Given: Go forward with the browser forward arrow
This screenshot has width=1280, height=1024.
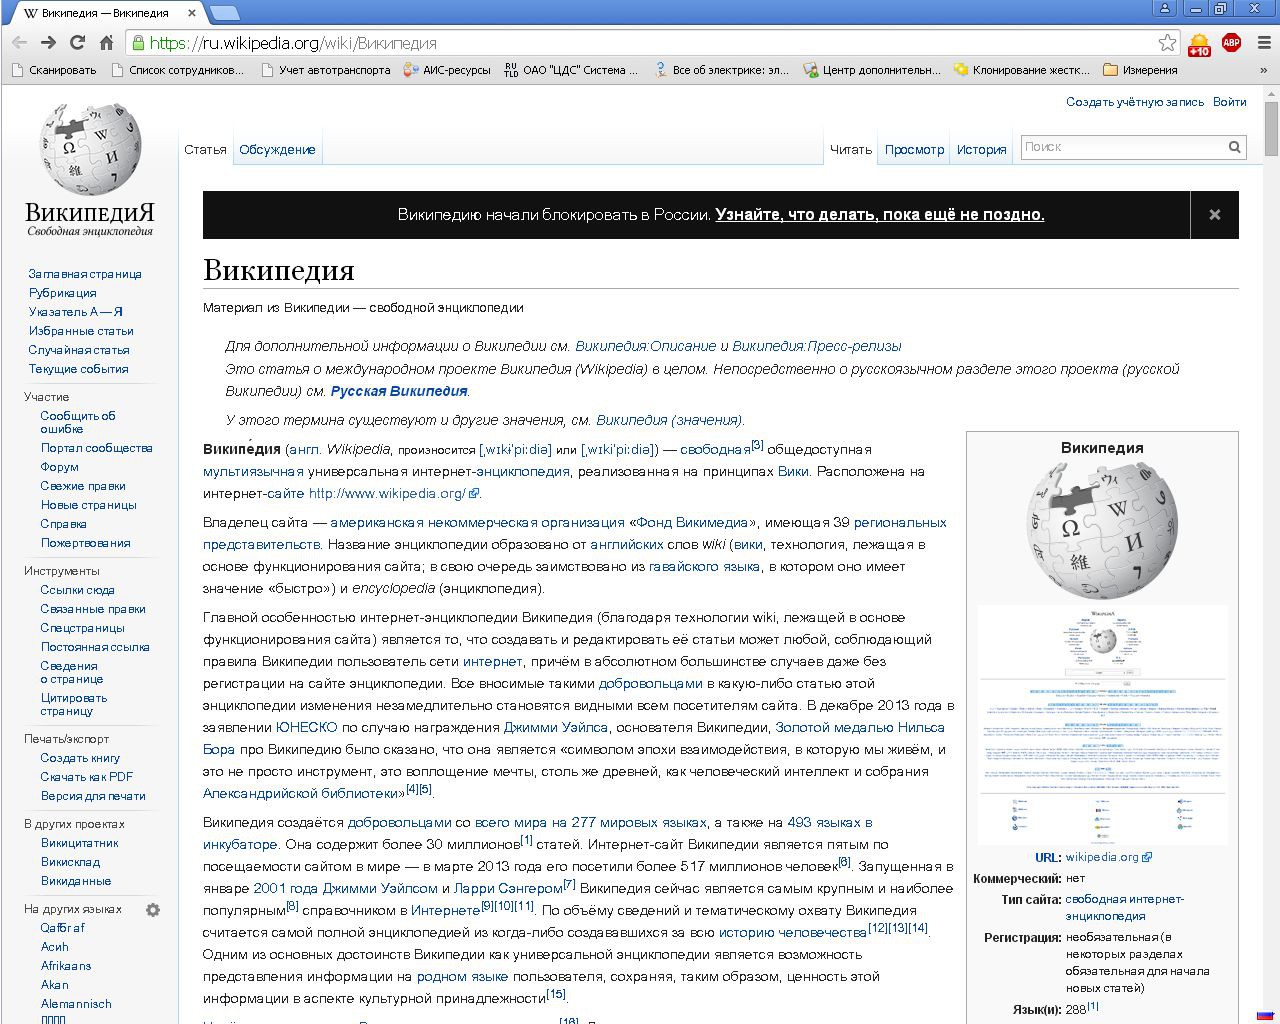Looking at the screenshot, I should tap(48, 43).
